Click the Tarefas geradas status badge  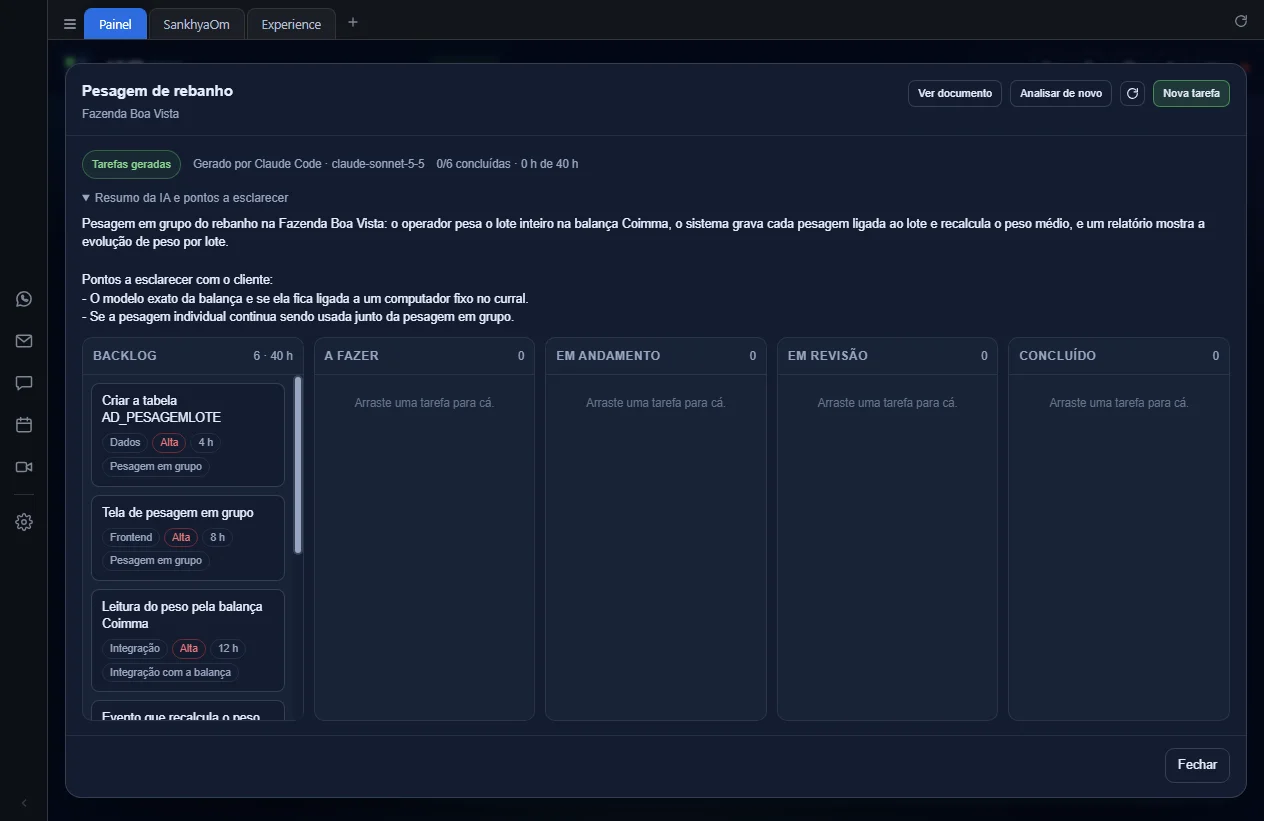coord(131,164)
